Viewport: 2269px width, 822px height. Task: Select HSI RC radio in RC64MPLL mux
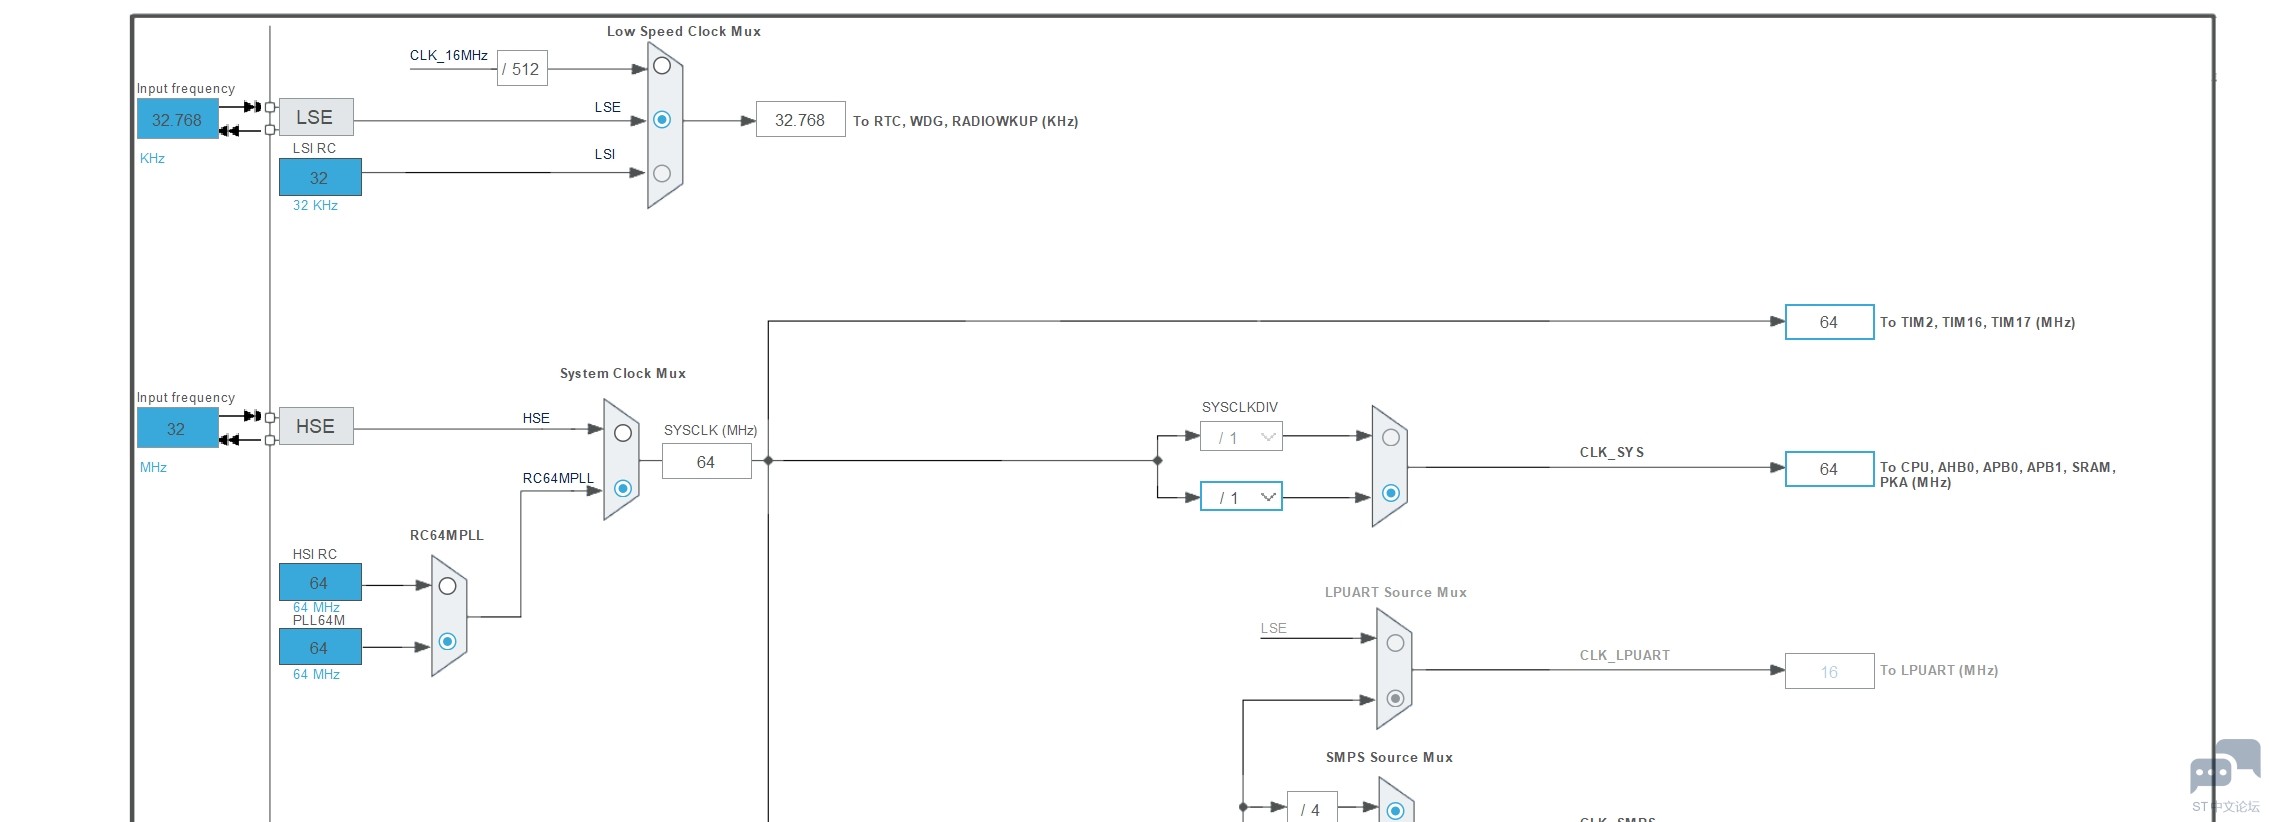[x=448, y=586]
